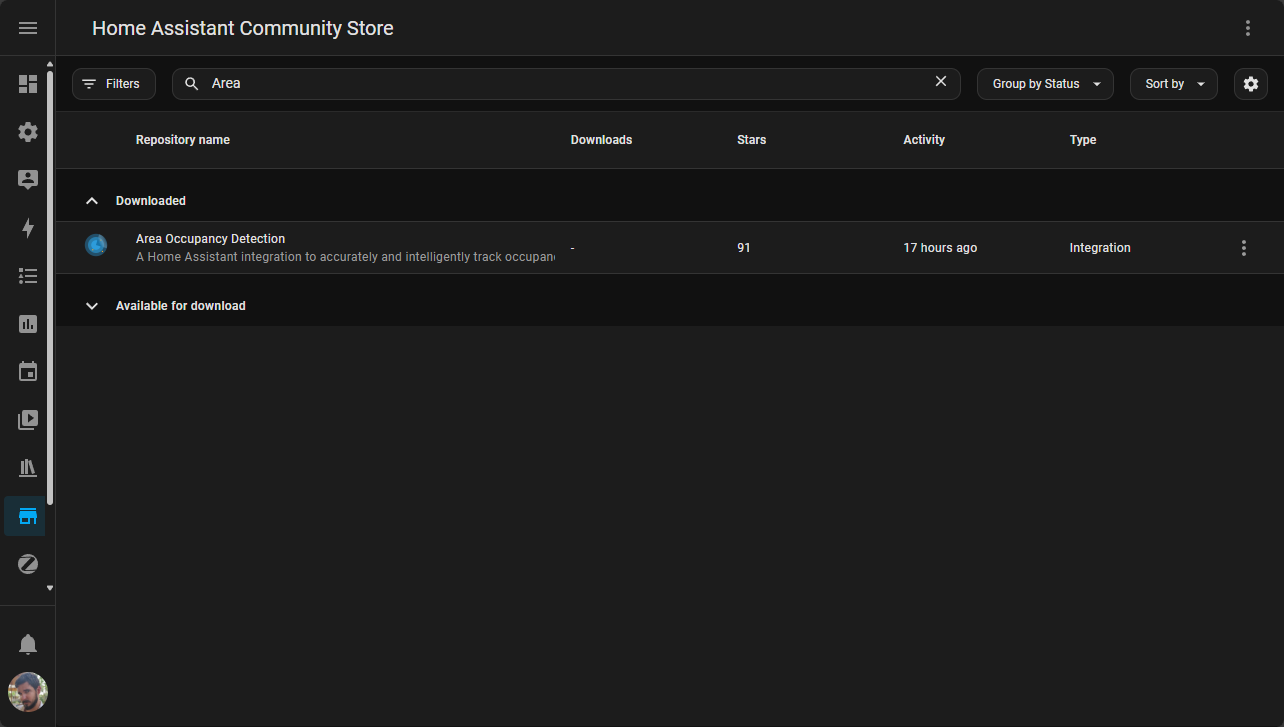This screenshot has width=1284, height=727.
Task: Open top-right three-dot overflow menu
Action: [x=1247, y=28]
